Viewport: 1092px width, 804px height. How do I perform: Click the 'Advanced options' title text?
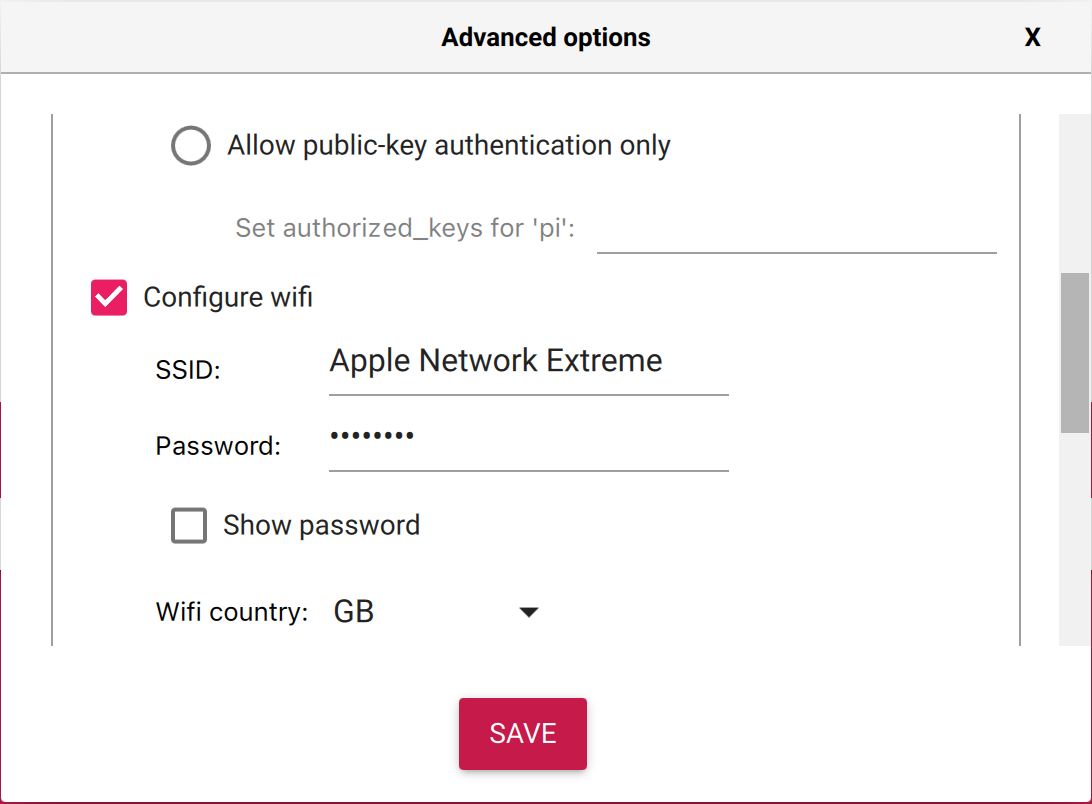[x=546, y=37]
